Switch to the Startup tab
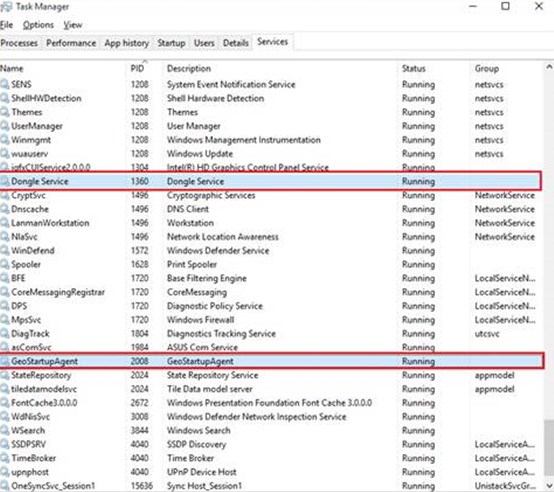554x492 pixels. (x=171, y=43)
